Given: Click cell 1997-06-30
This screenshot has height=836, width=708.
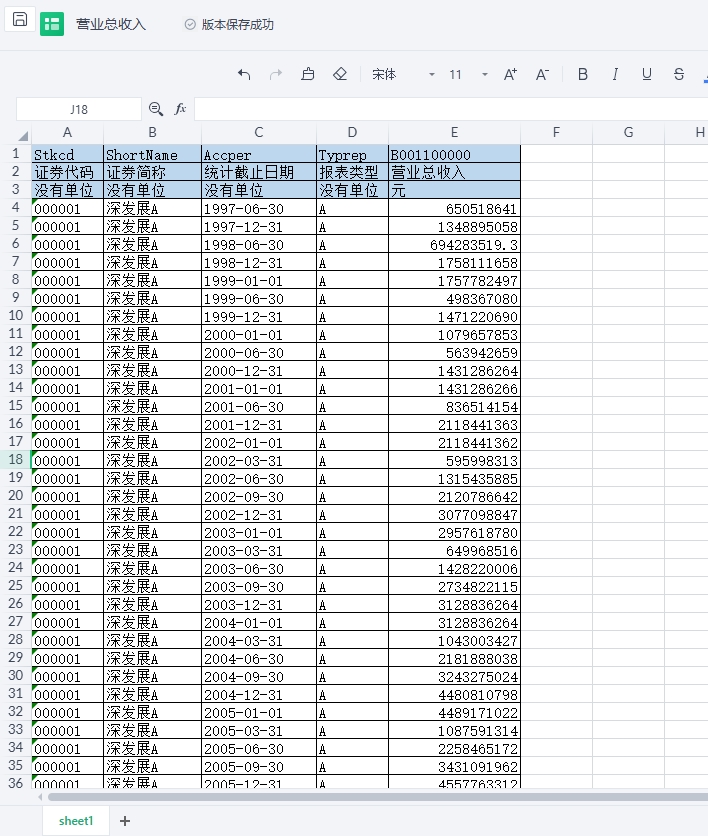Looking at the screenshot, I should (x=259, y=208).
